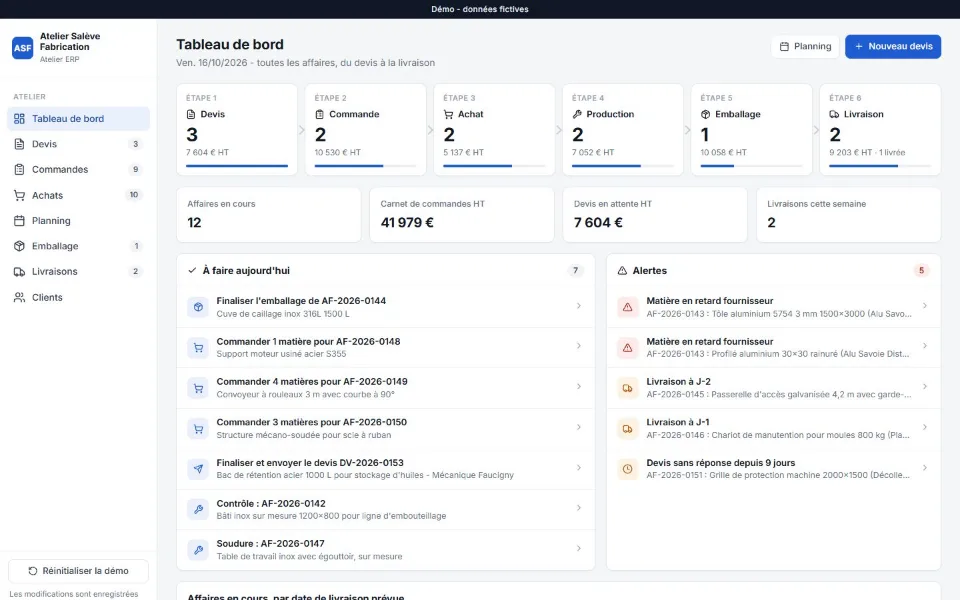960x600 pixels.
Task: Open Commandes section in sidebar
Action: [x=78, y=170]
